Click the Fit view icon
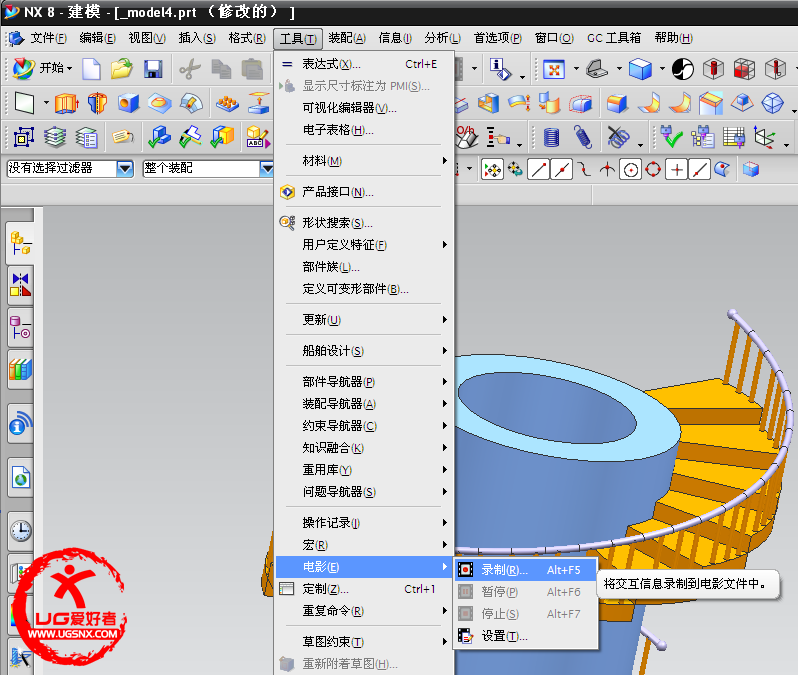 pyautogui.click(x=554, y=69)
